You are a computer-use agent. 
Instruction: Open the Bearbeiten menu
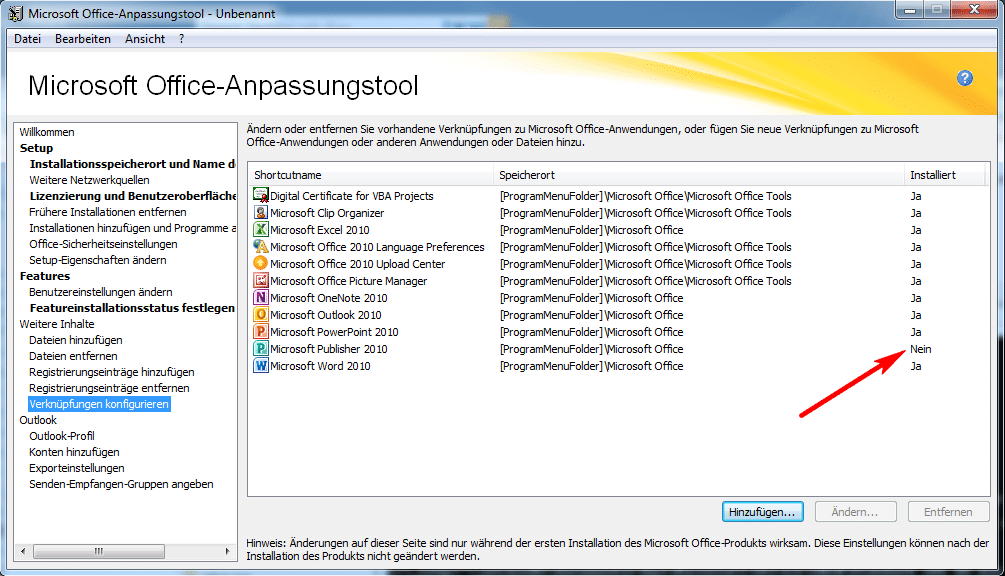[83, 39]
